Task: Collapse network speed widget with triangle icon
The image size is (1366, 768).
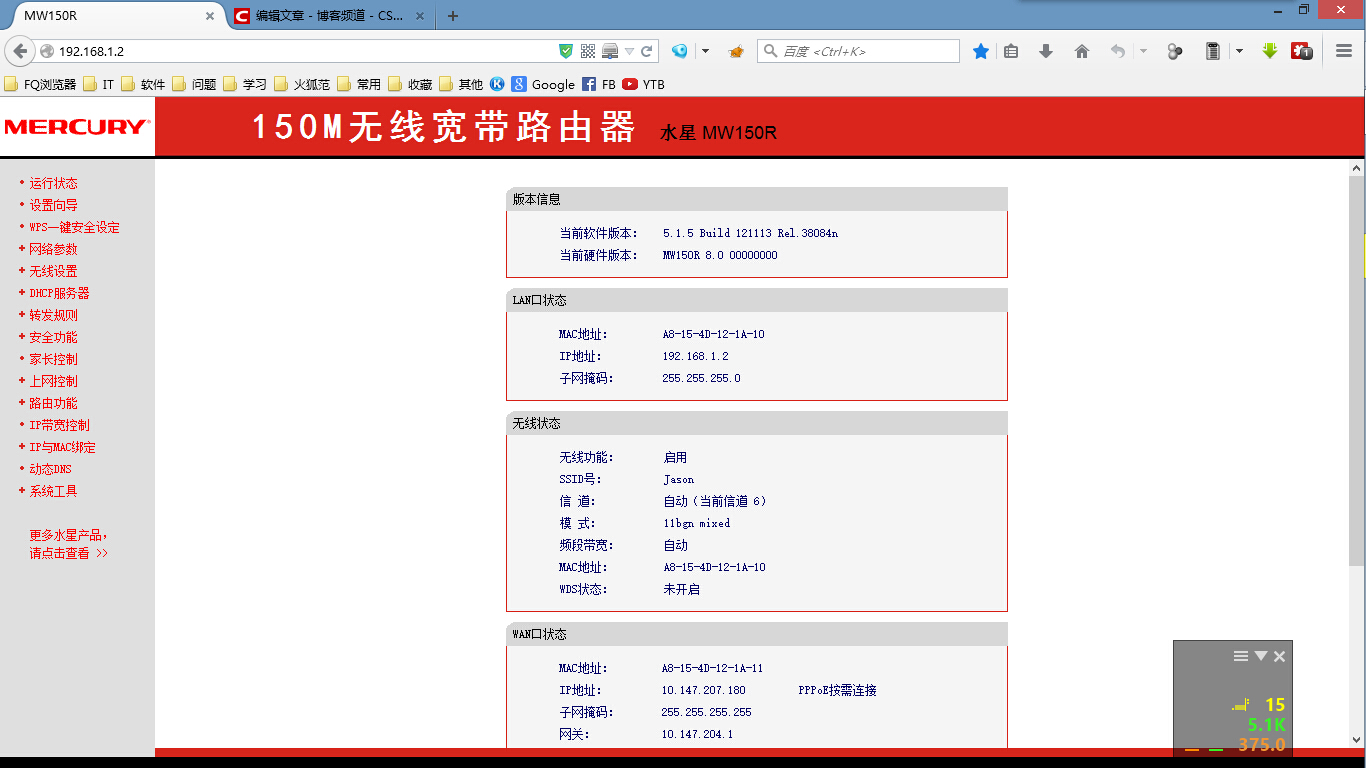Action: pos(1261,656)
